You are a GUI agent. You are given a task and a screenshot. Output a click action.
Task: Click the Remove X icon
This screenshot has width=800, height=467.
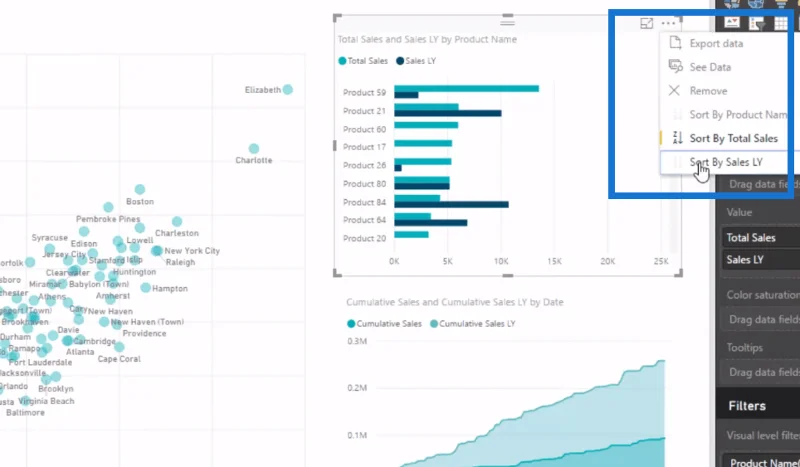coord(674,90)
